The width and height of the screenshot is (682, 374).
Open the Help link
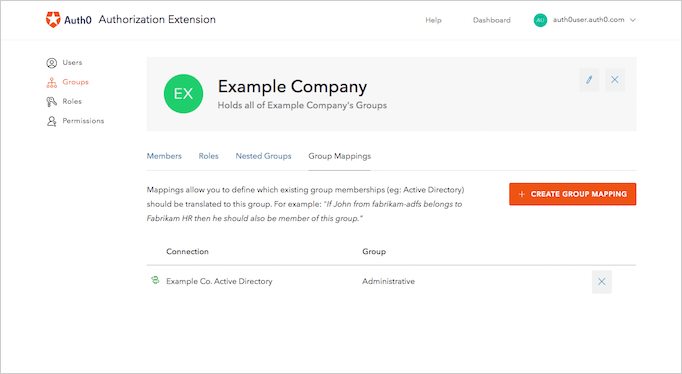(433, 20)
